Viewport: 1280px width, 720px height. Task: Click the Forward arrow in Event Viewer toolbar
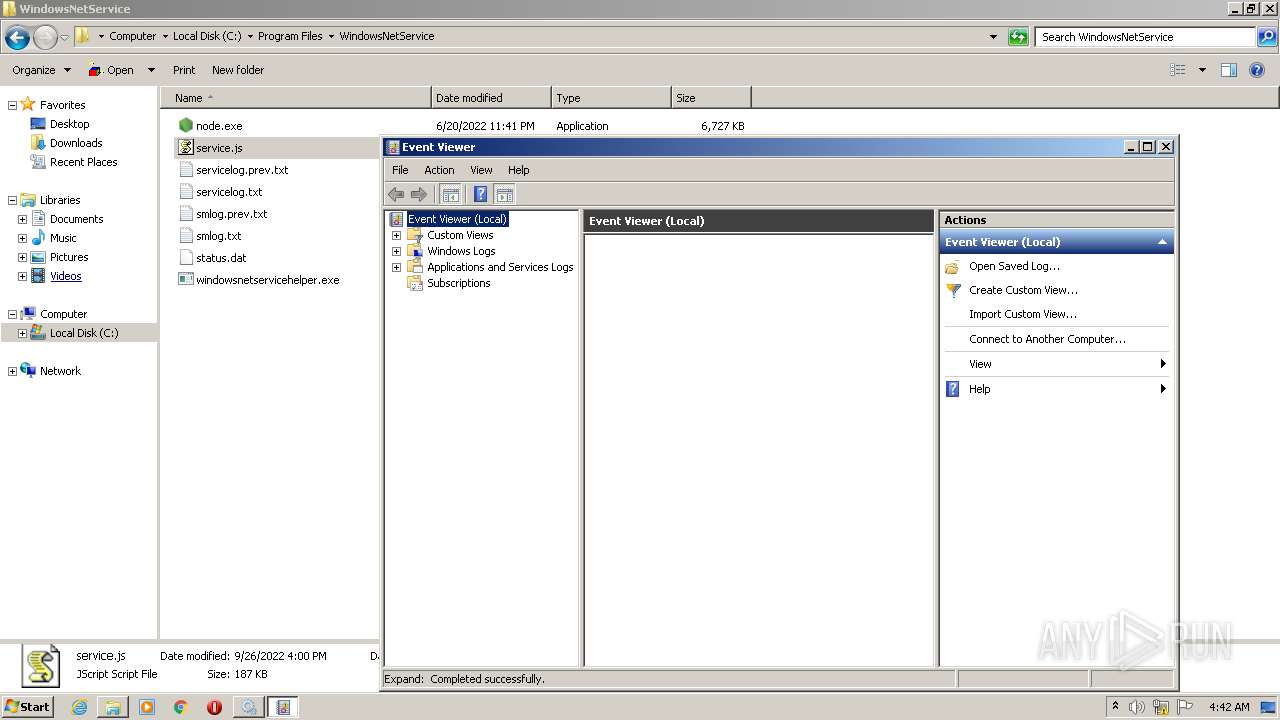[x=419, y=195]
